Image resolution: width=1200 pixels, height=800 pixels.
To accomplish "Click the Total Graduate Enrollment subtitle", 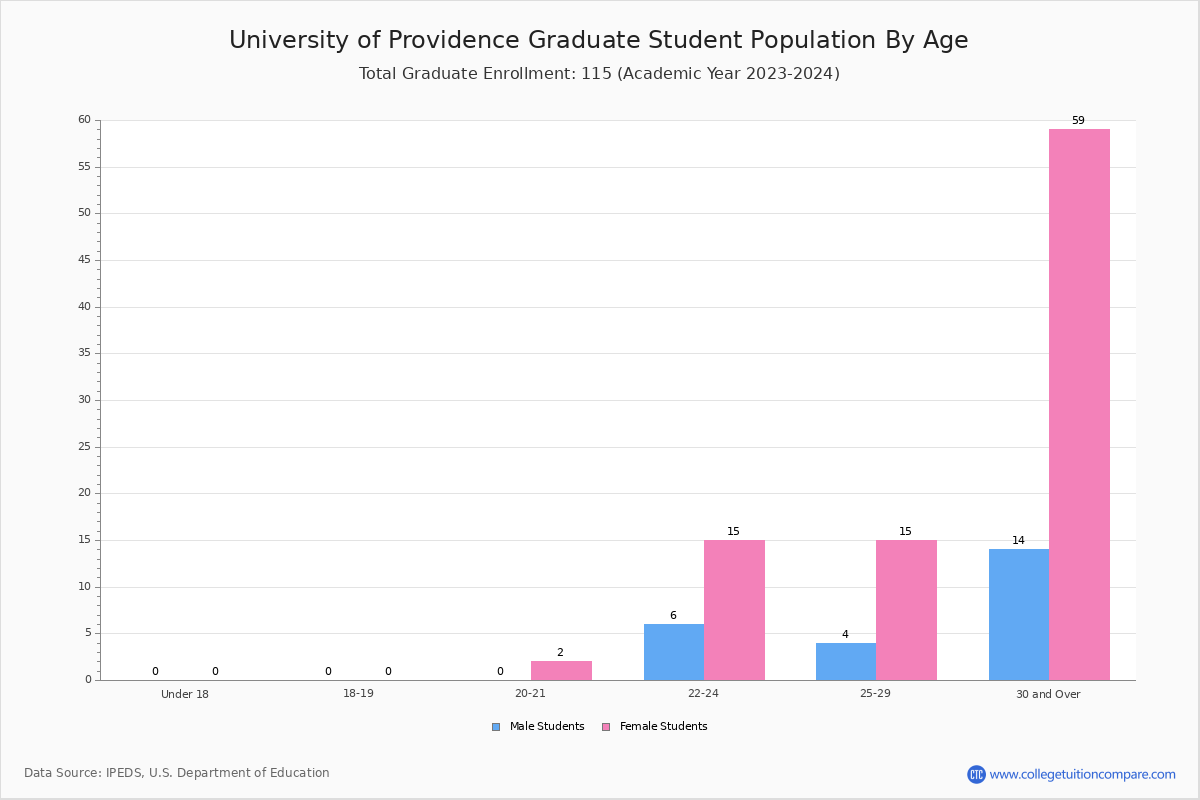I will 598,74.
